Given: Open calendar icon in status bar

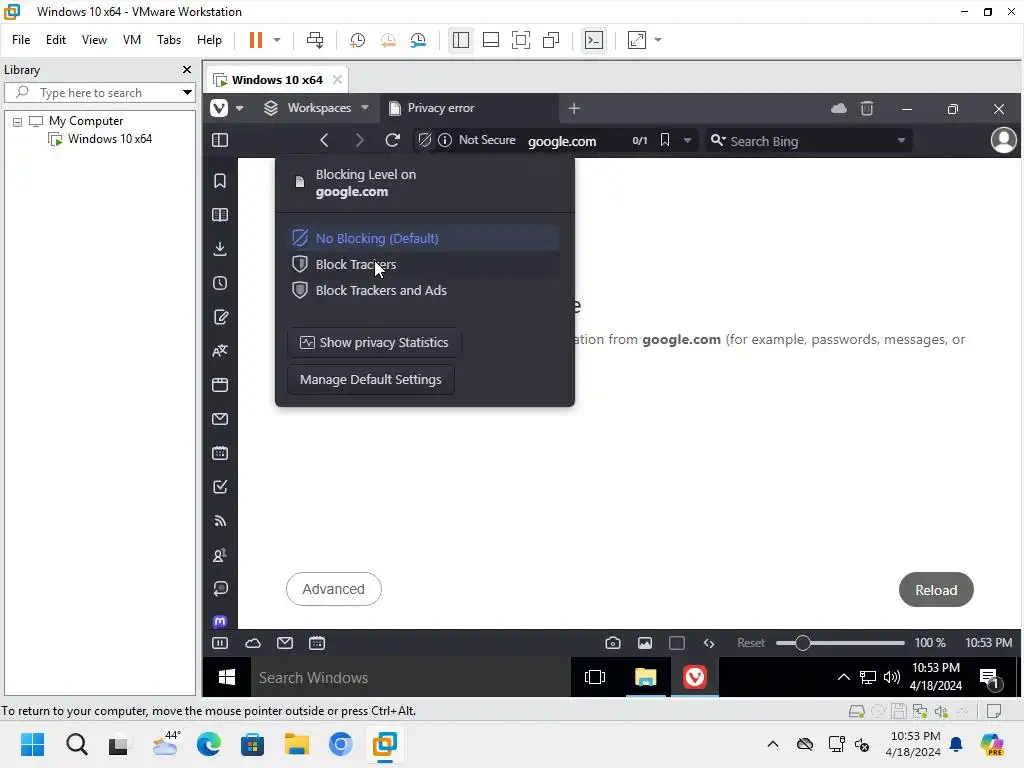Looking at the screenshot, I should [317, 643].
